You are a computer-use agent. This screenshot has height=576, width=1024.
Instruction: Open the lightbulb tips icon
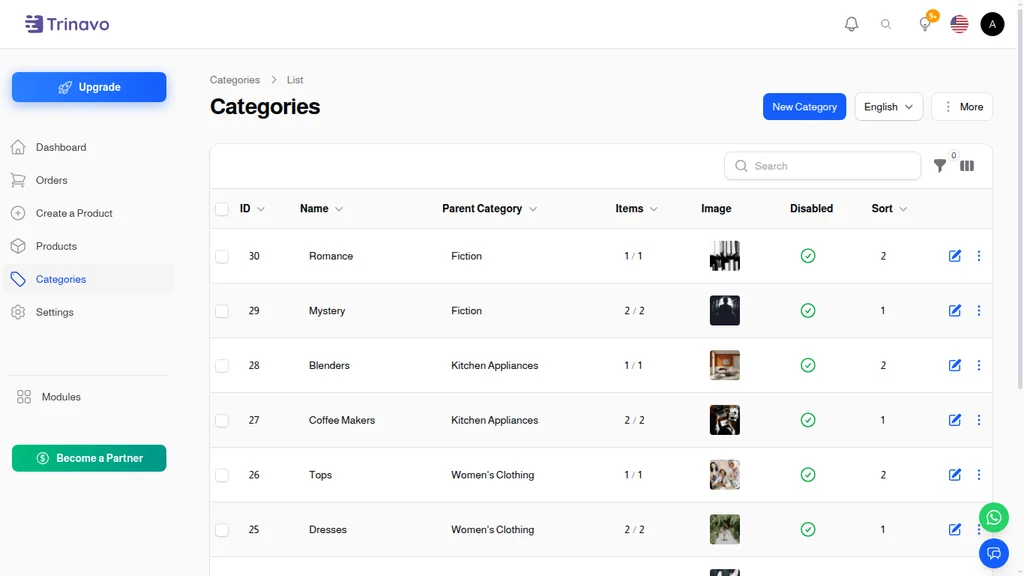click(925, 24)
